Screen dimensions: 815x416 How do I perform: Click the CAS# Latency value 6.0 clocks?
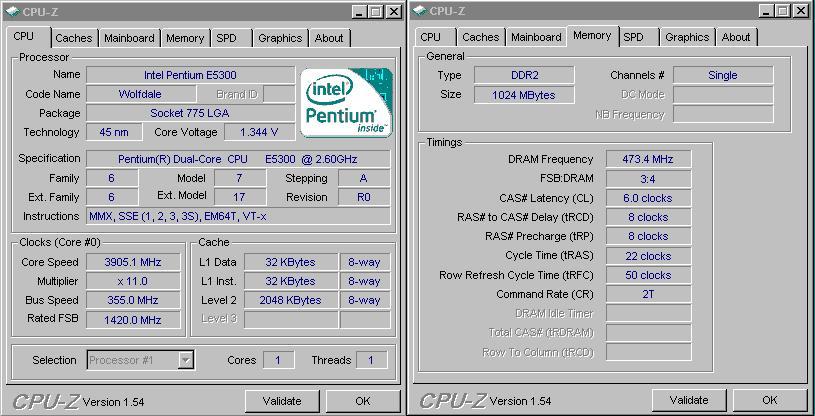[x=648, y=198]
